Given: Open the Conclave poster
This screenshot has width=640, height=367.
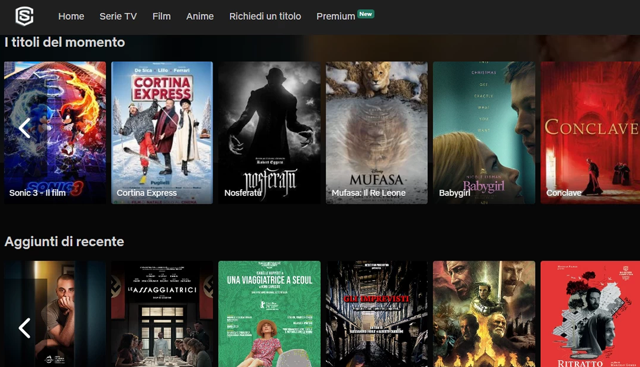Looking at the screenshot, I should pos(590,133).
